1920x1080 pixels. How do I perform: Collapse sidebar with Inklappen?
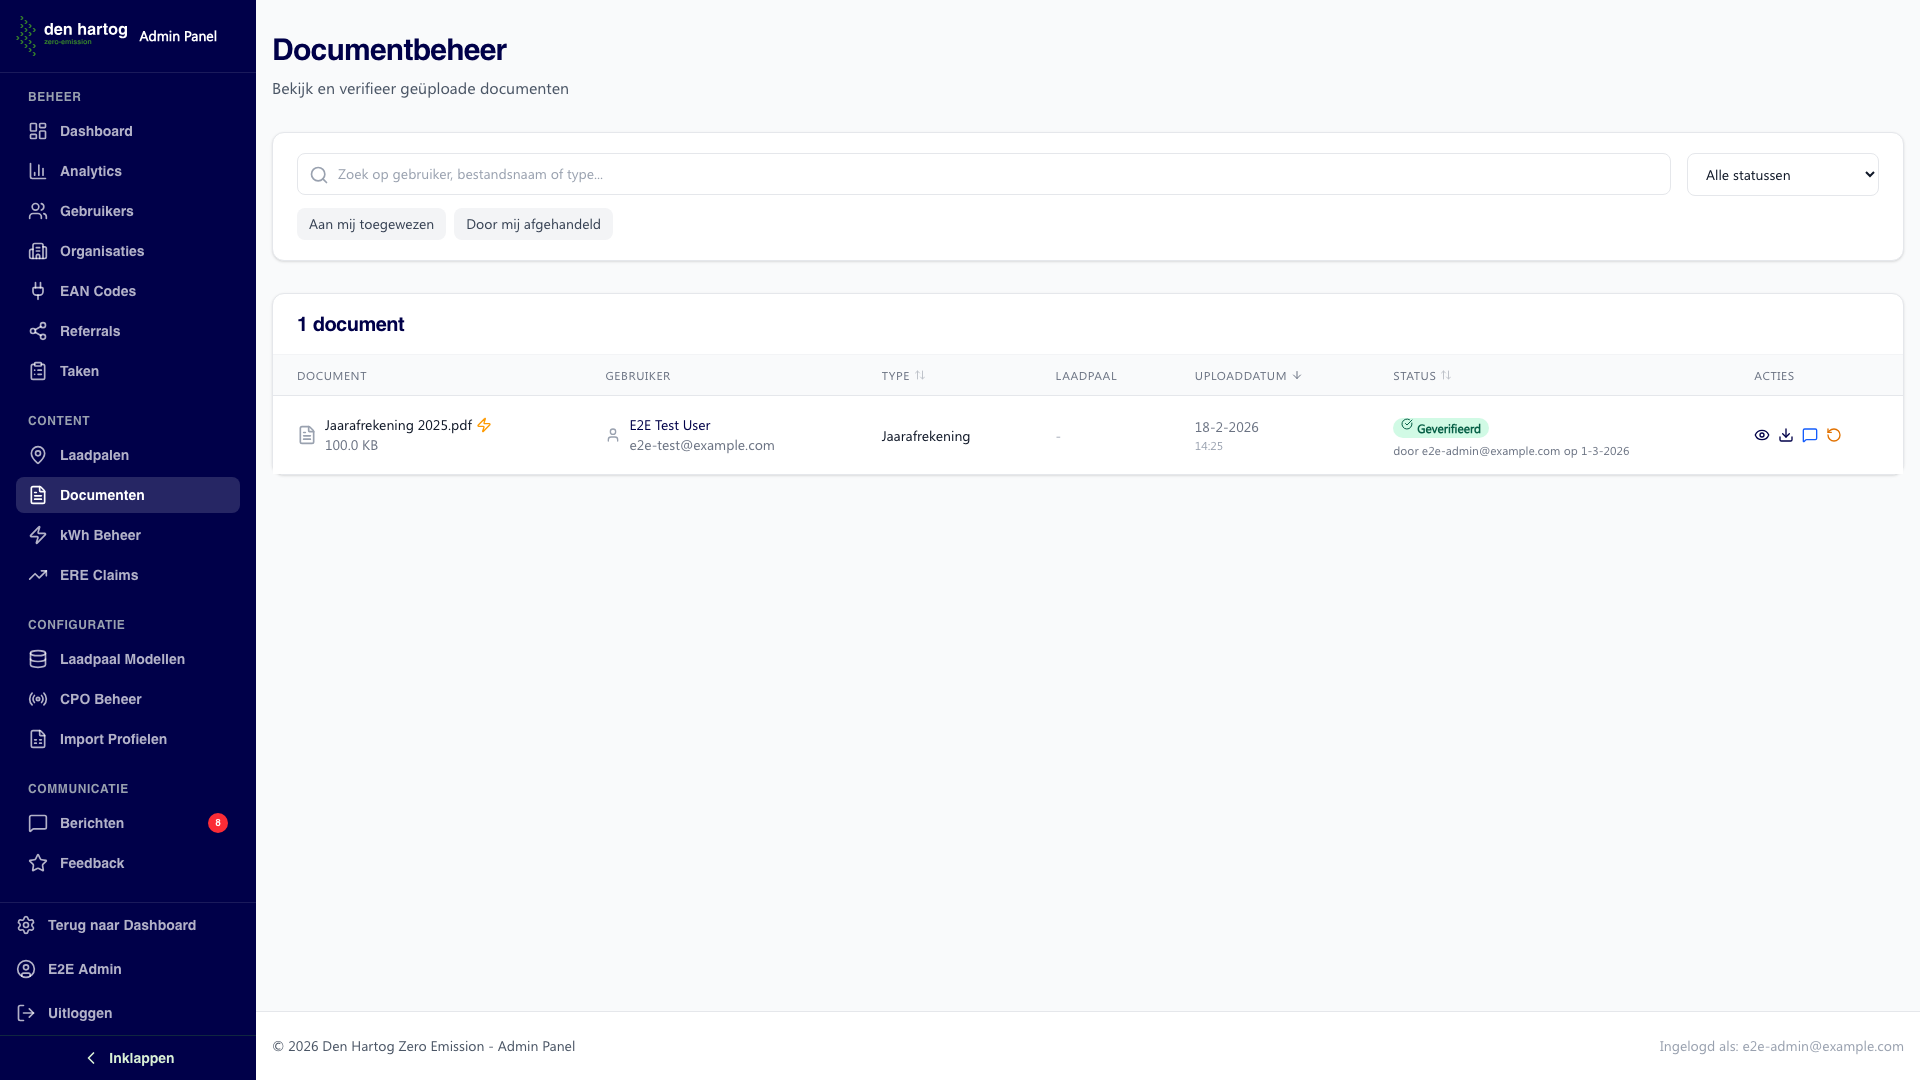coord(128,1058)
